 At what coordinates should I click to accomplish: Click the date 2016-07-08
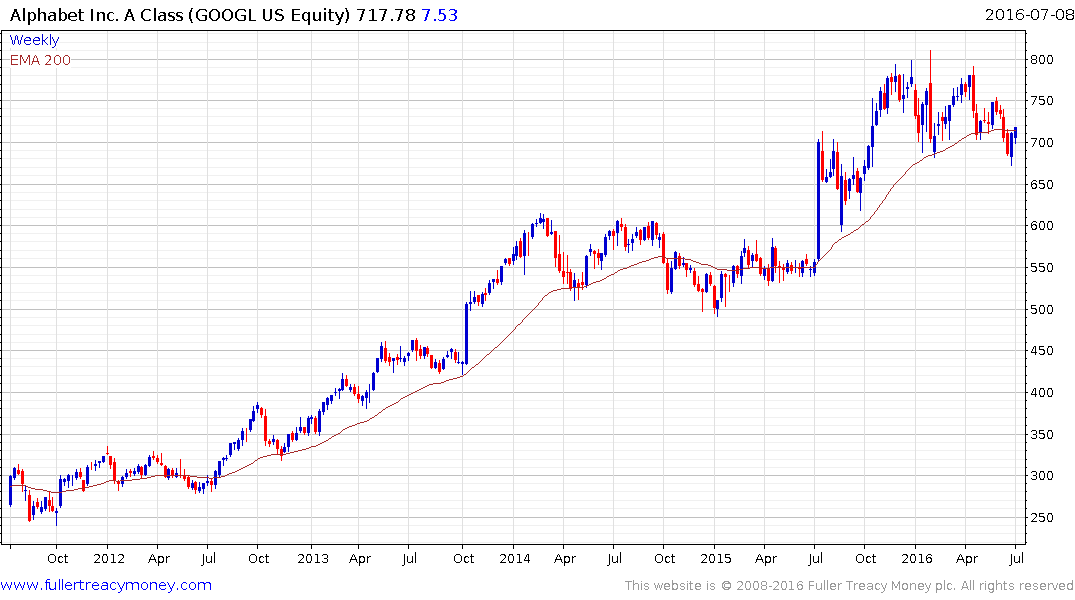1029,14
